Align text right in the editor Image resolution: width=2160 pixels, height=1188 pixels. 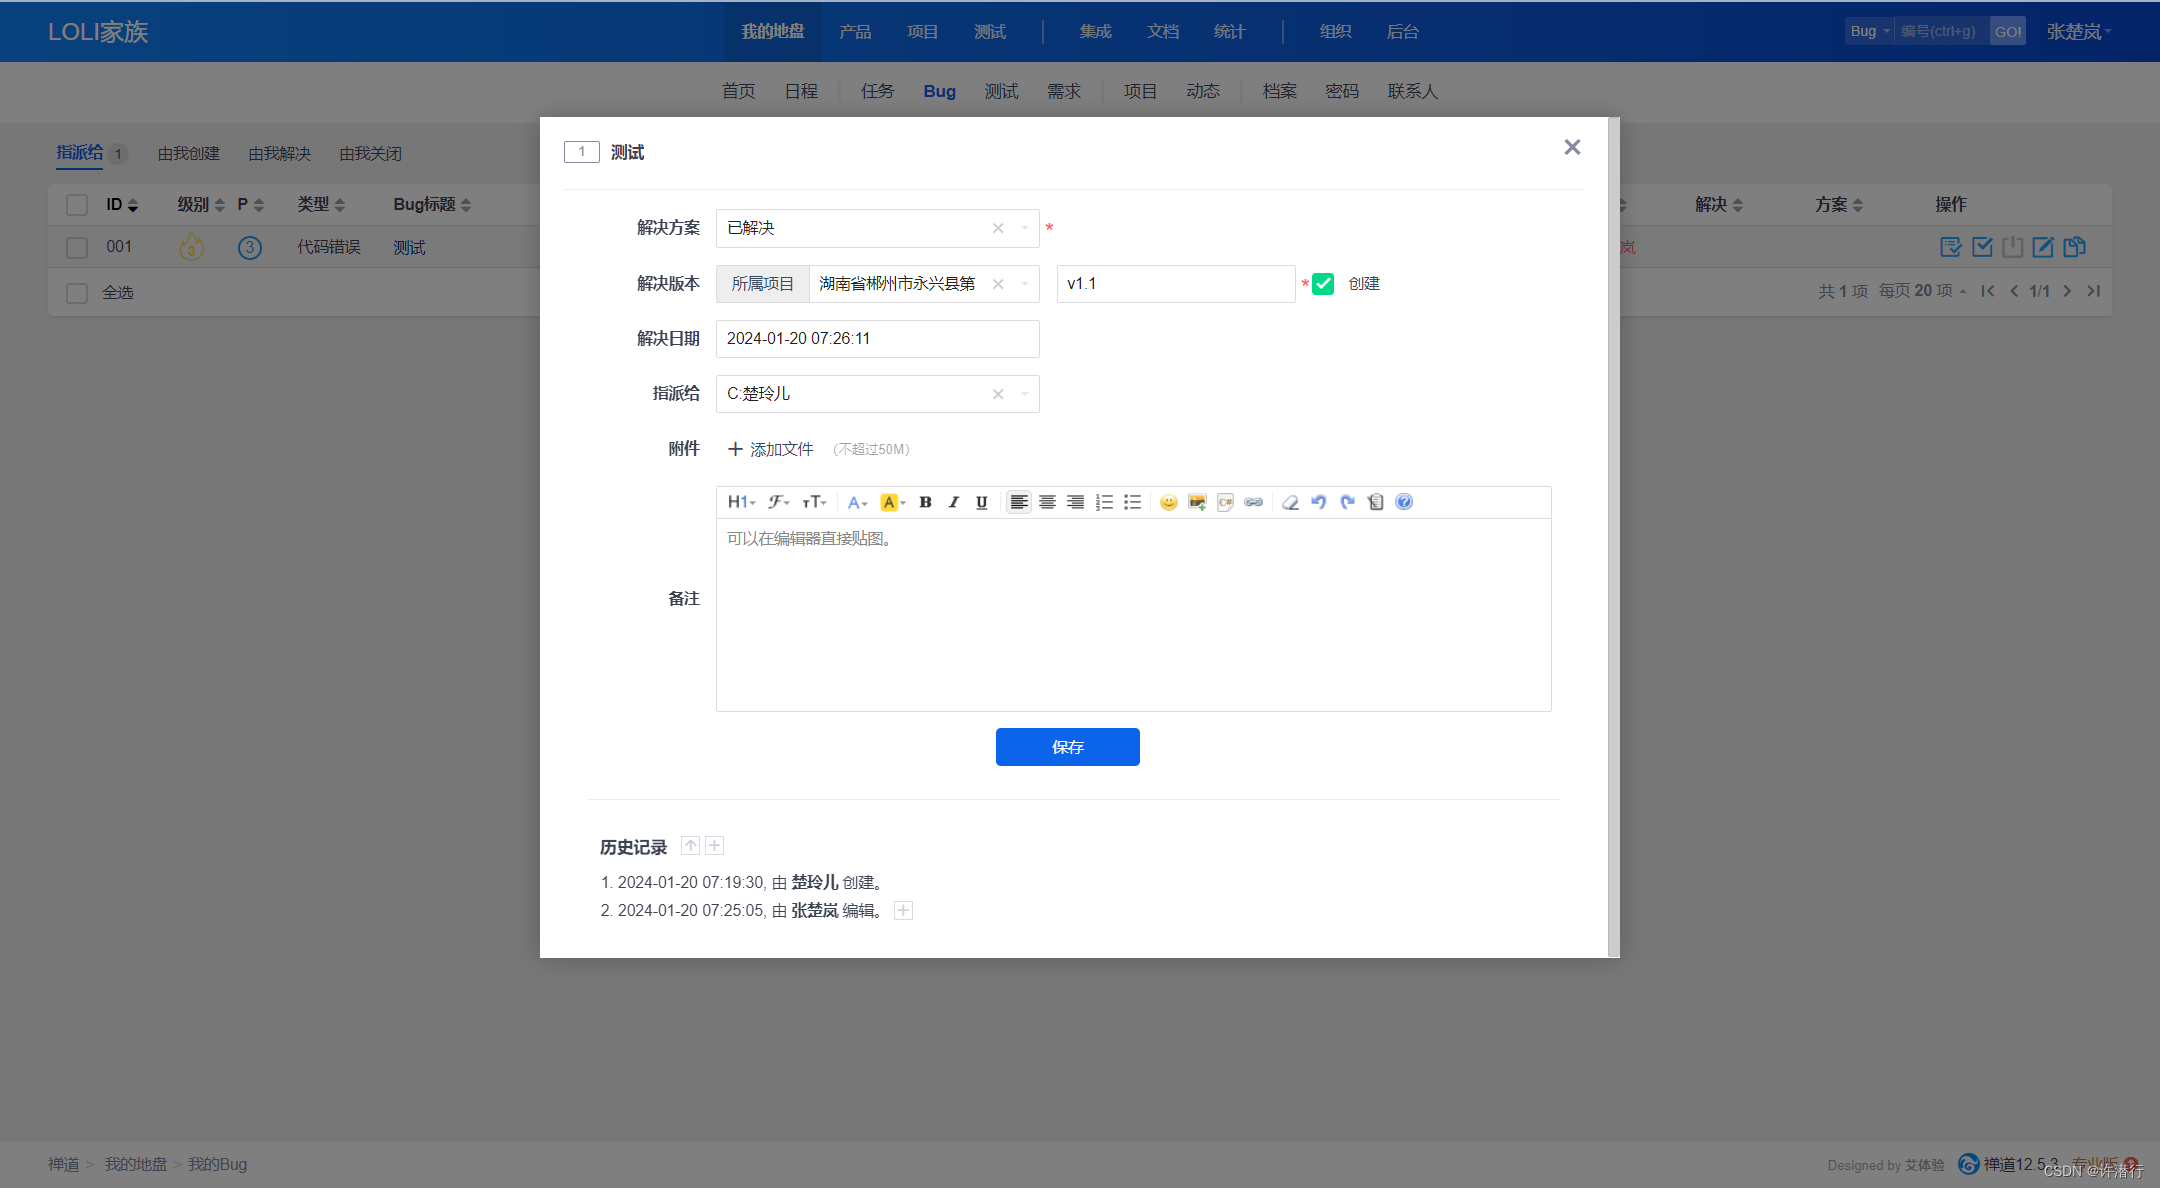pos(1075,502)
